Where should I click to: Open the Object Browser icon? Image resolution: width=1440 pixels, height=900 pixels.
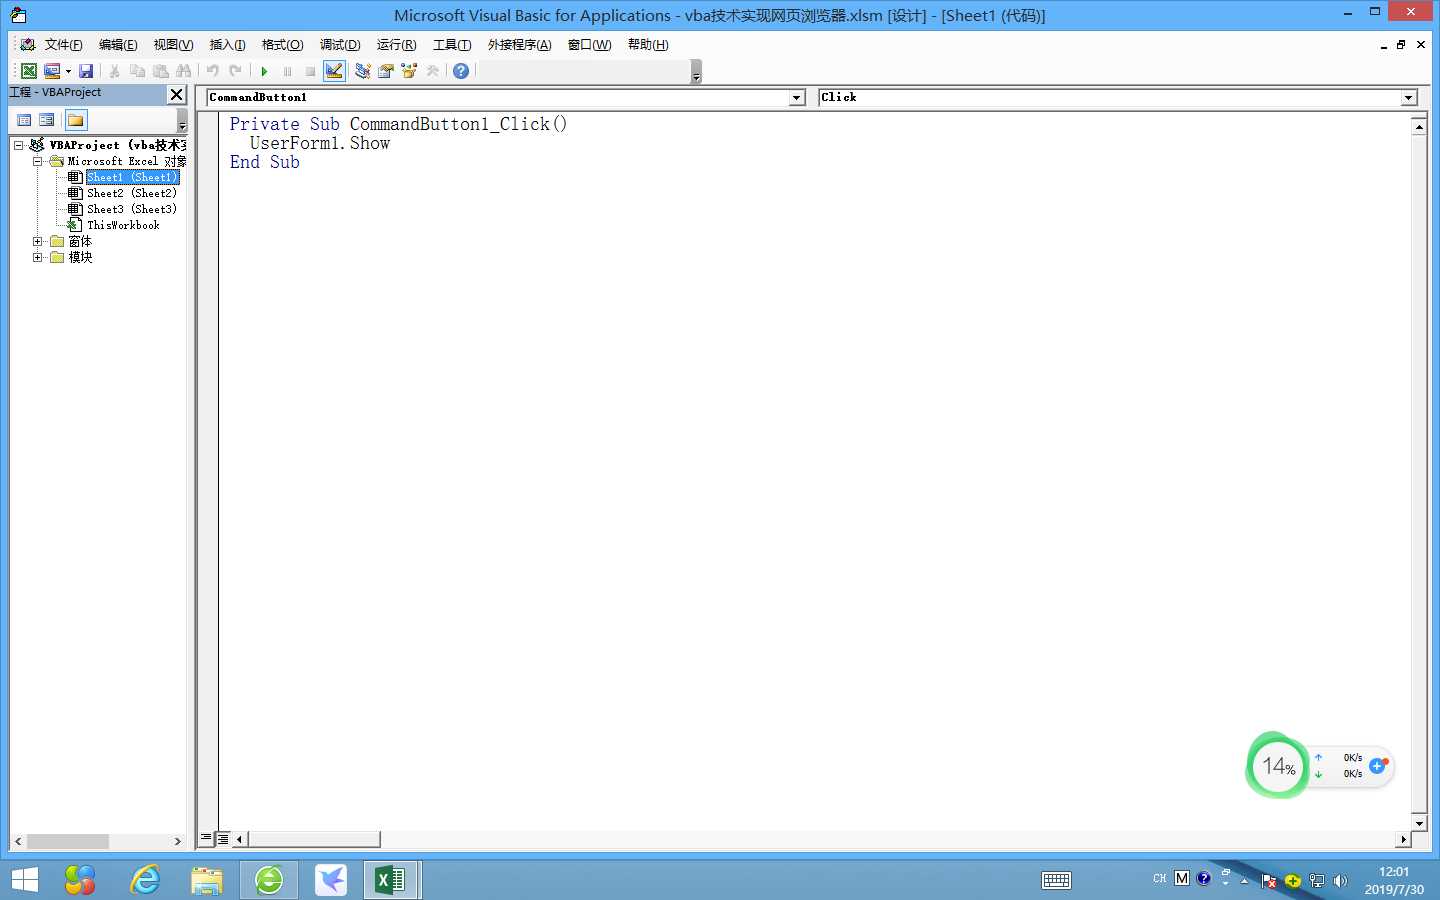pyautogui.click(x=409, y=71)
